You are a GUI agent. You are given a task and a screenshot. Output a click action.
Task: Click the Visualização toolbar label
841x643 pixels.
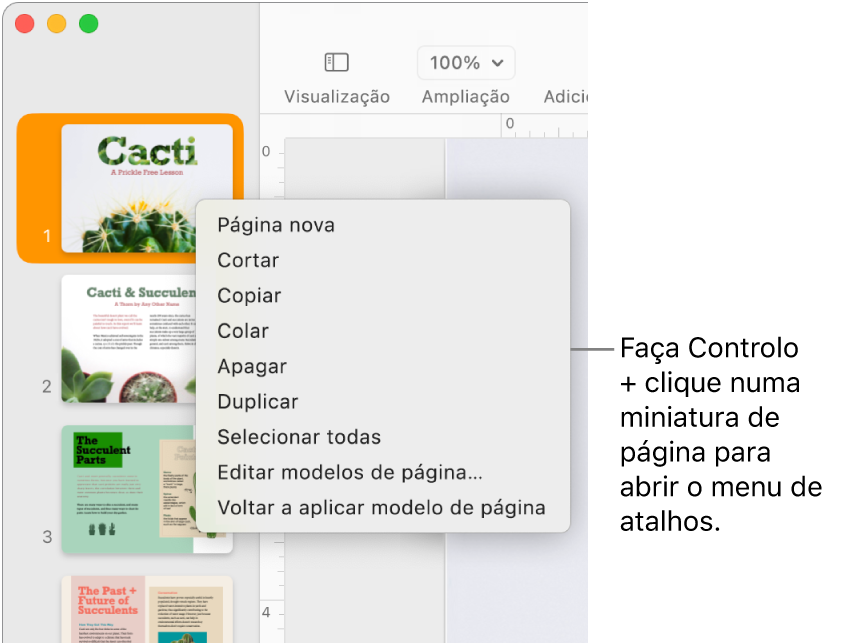(337, 97)
